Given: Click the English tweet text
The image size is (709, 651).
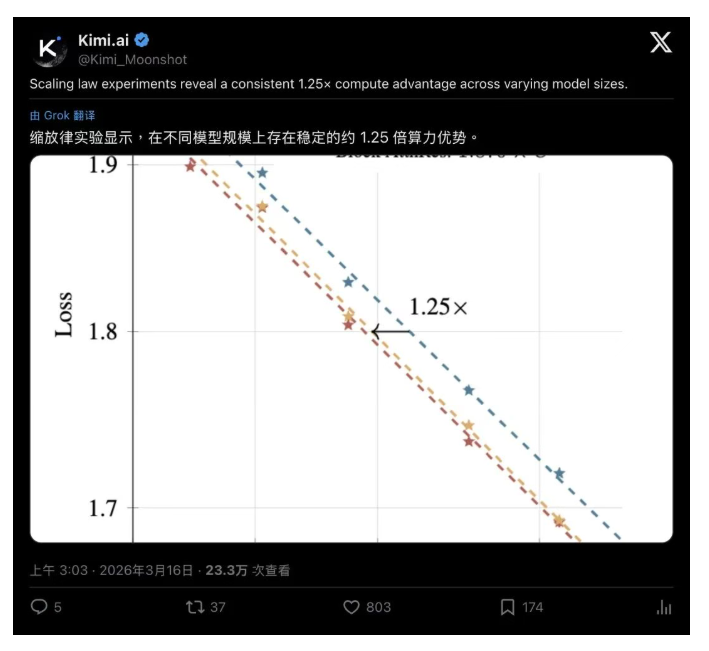Looking at the screenshot, I should pyautogui.click(x=329, y=84).
